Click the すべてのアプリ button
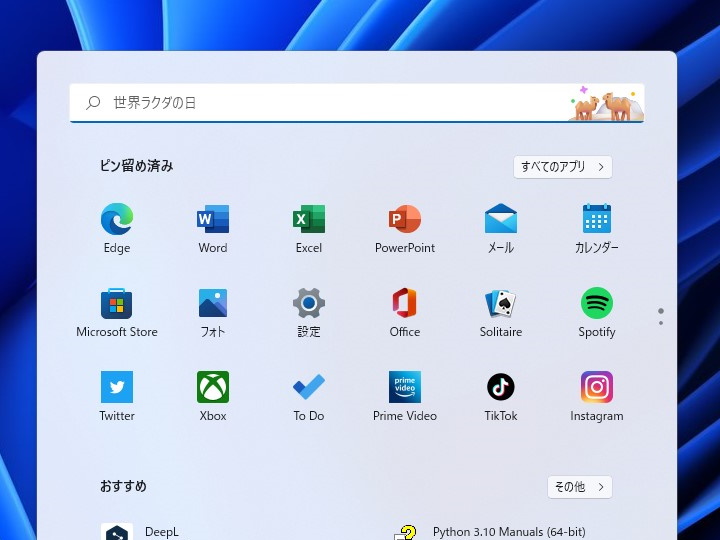The image size is (720, 540). click(x=562, y=167)
